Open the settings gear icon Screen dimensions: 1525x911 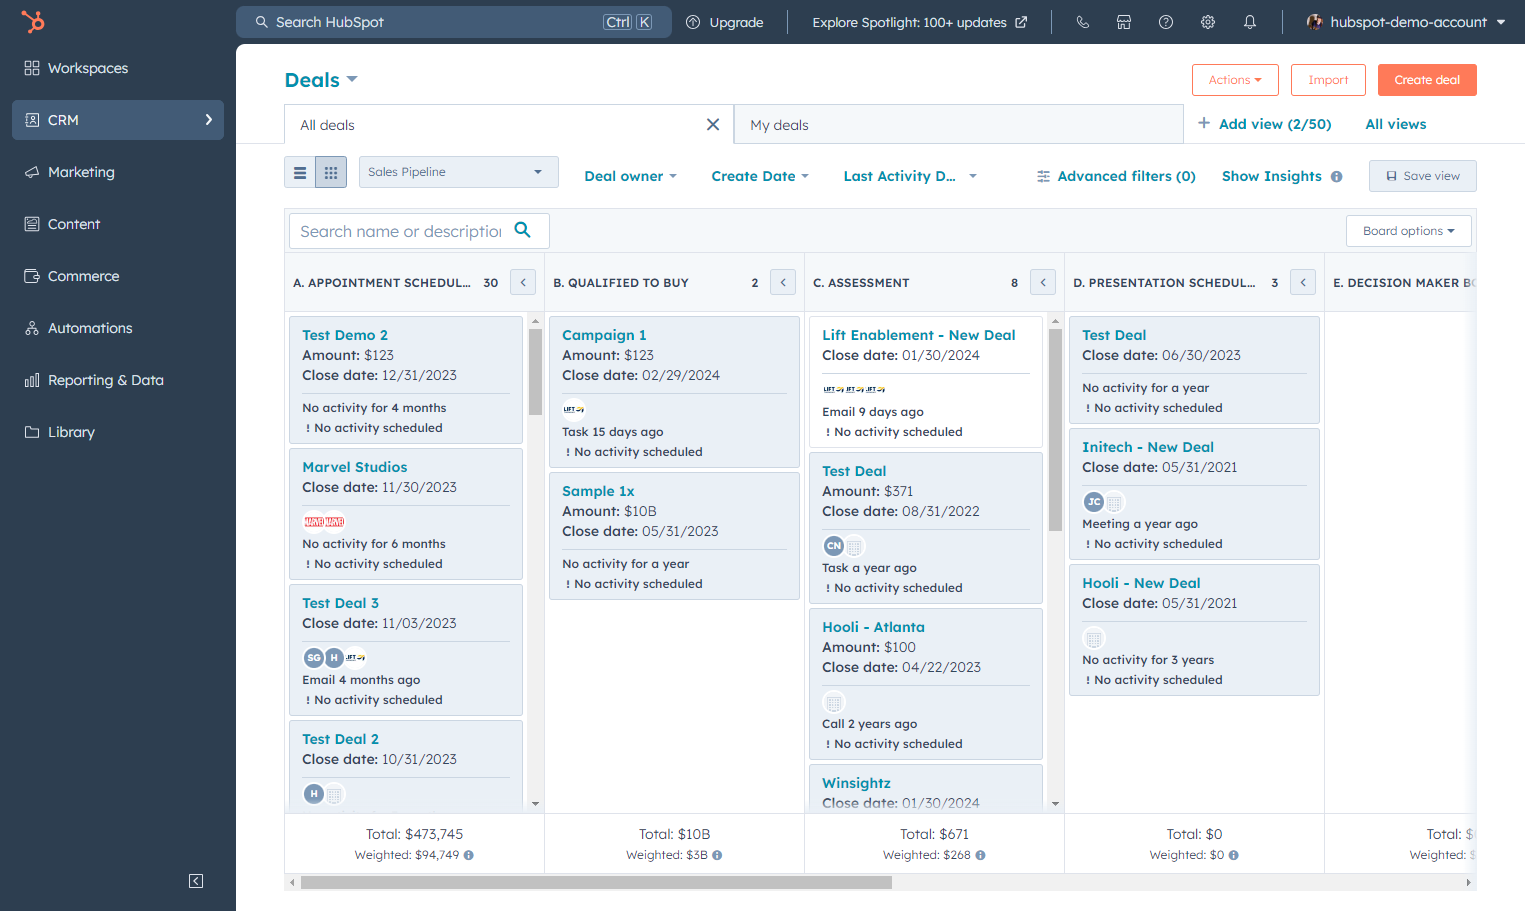pos(1208,22)
